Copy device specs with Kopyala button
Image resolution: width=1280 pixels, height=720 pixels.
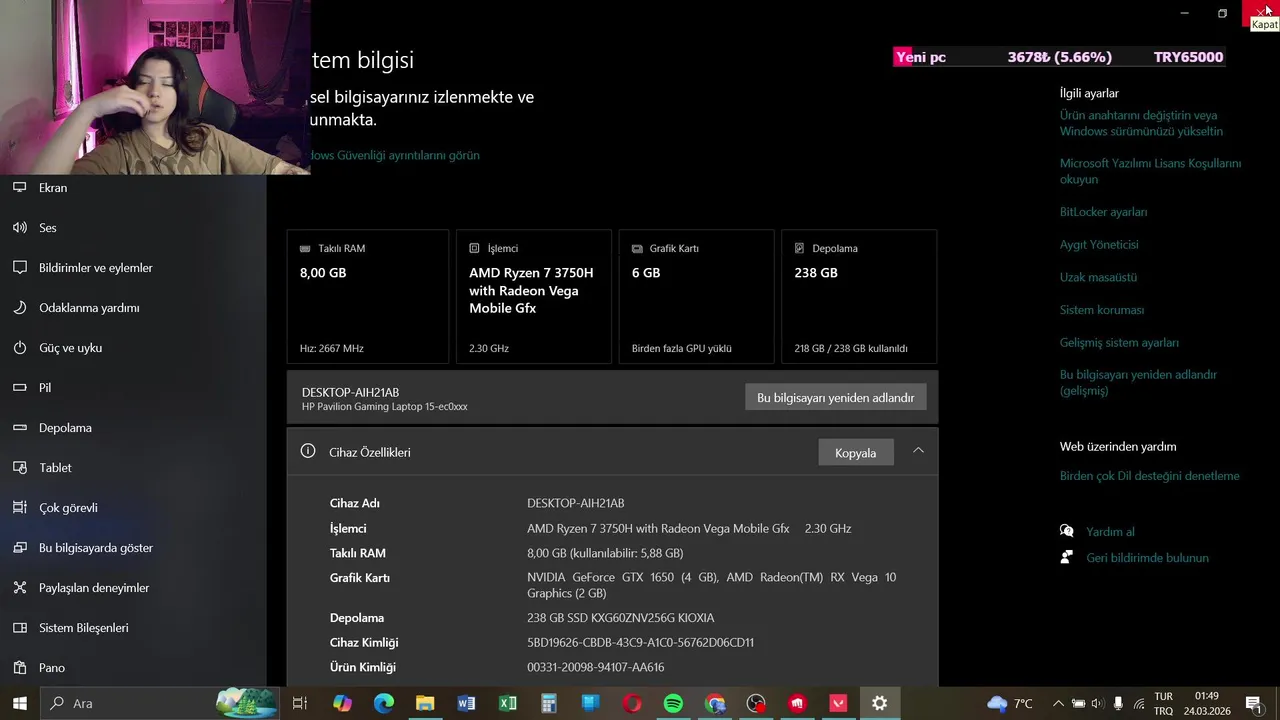[x=855, y=453]
